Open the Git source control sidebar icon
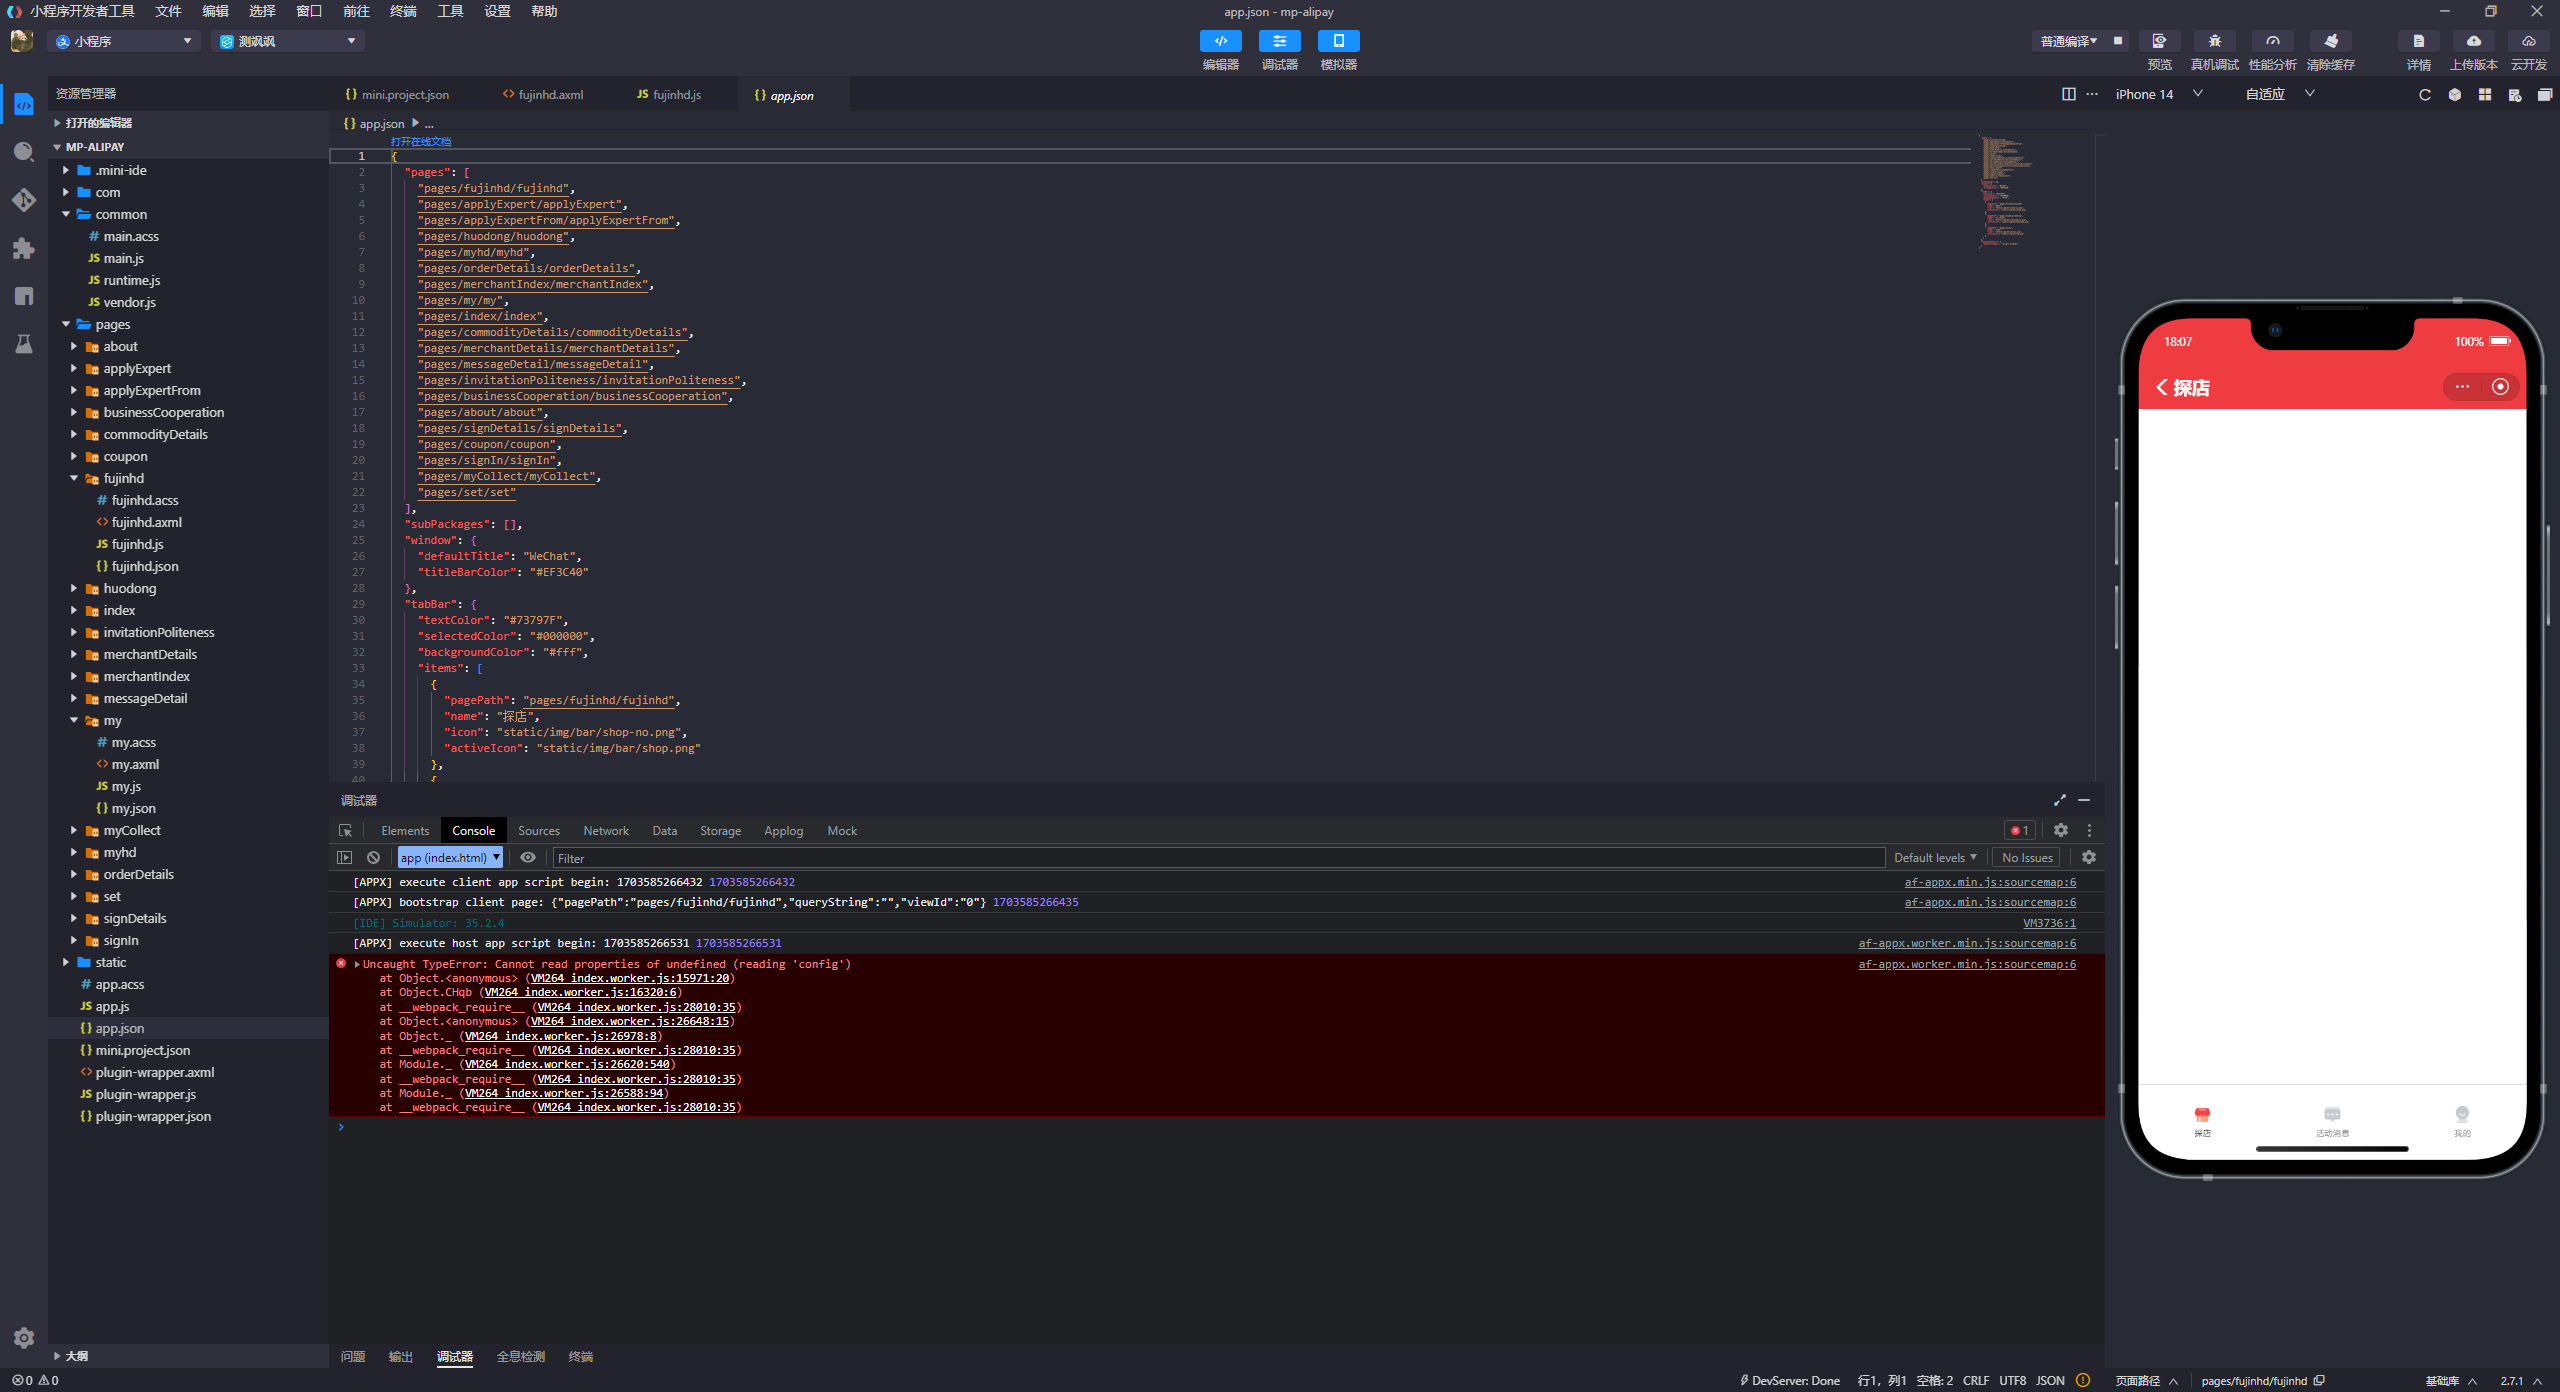 tap(24, 200)
